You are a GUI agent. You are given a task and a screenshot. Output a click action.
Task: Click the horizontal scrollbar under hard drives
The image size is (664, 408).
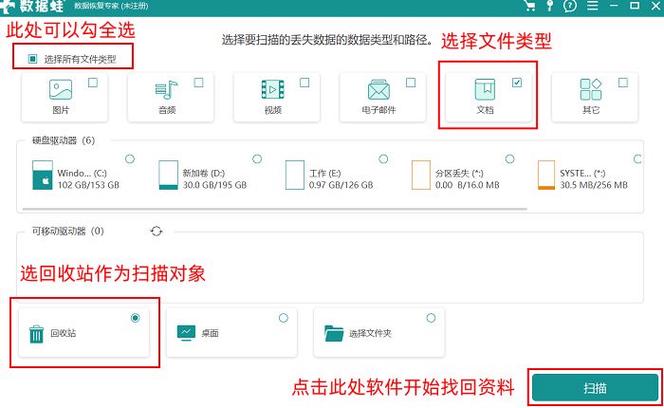coord(275,209)
